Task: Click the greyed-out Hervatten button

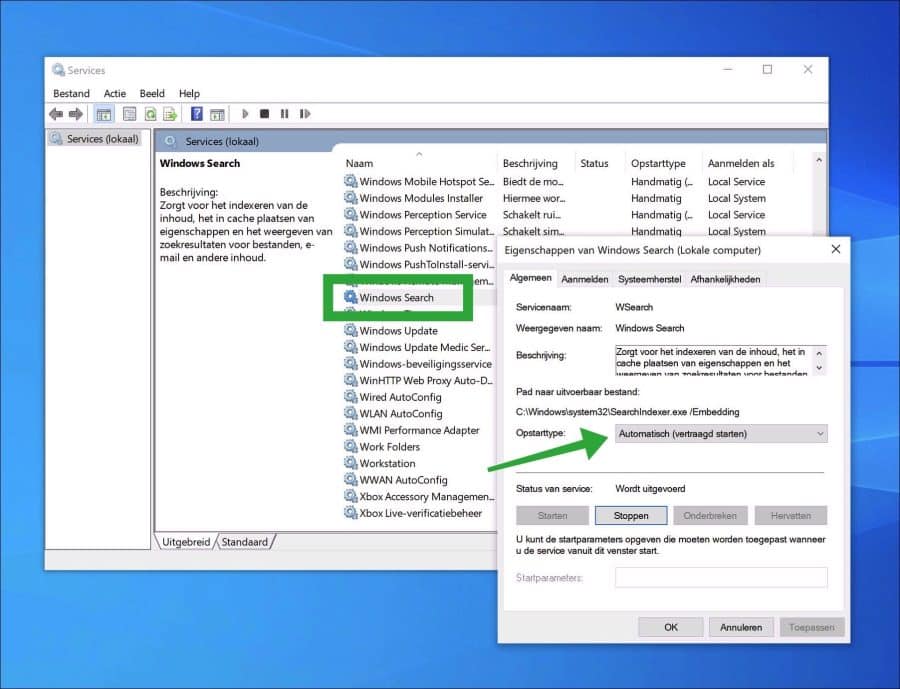Action: (790, 516)
